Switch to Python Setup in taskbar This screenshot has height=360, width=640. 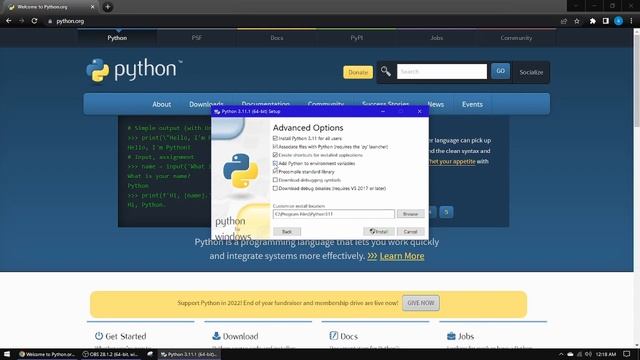click(x=189, y=354)
